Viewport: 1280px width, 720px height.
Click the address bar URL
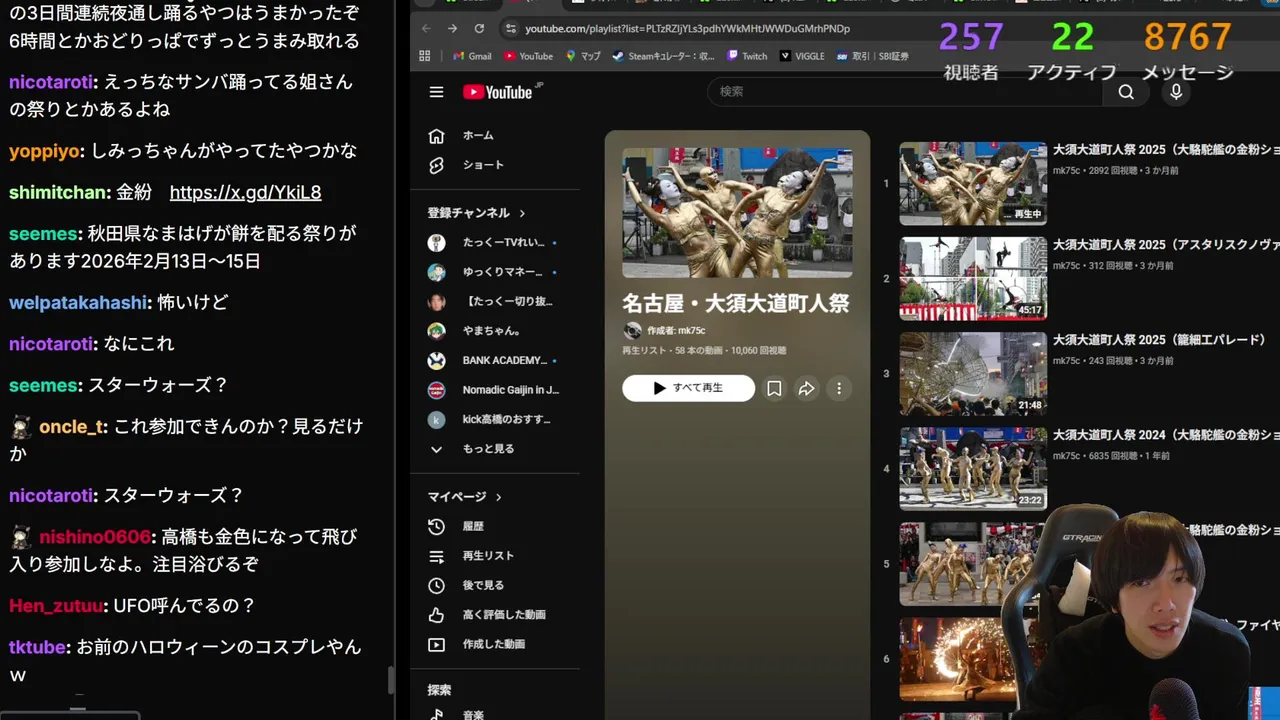pyautogui.click(x=687, y=29)
